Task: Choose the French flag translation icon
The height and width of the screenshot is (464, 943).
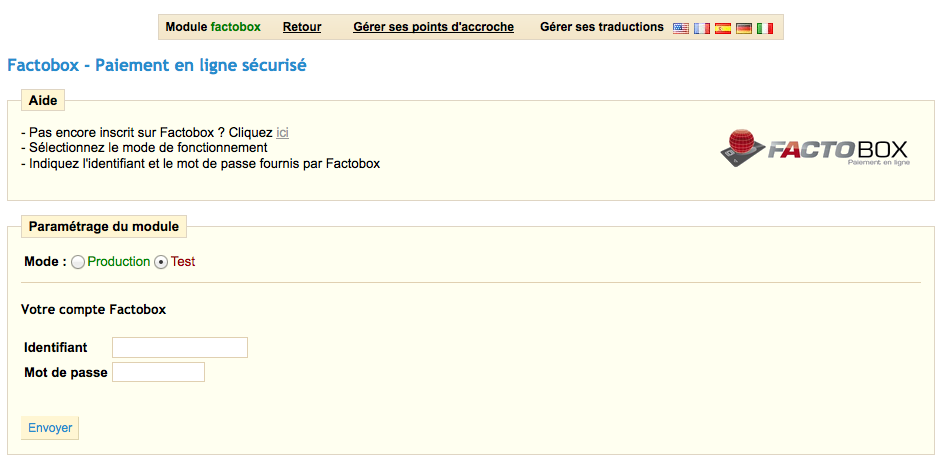Action: coord(702,28)
